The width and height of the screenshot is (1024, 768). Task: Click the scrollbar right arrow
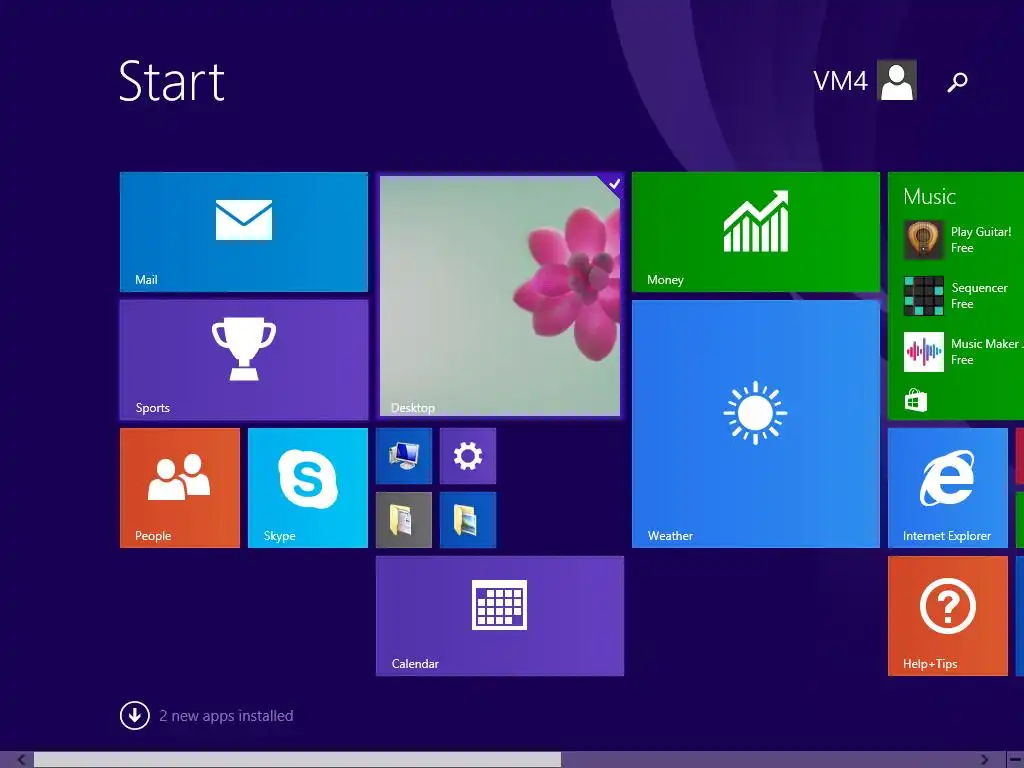[984, 760]
